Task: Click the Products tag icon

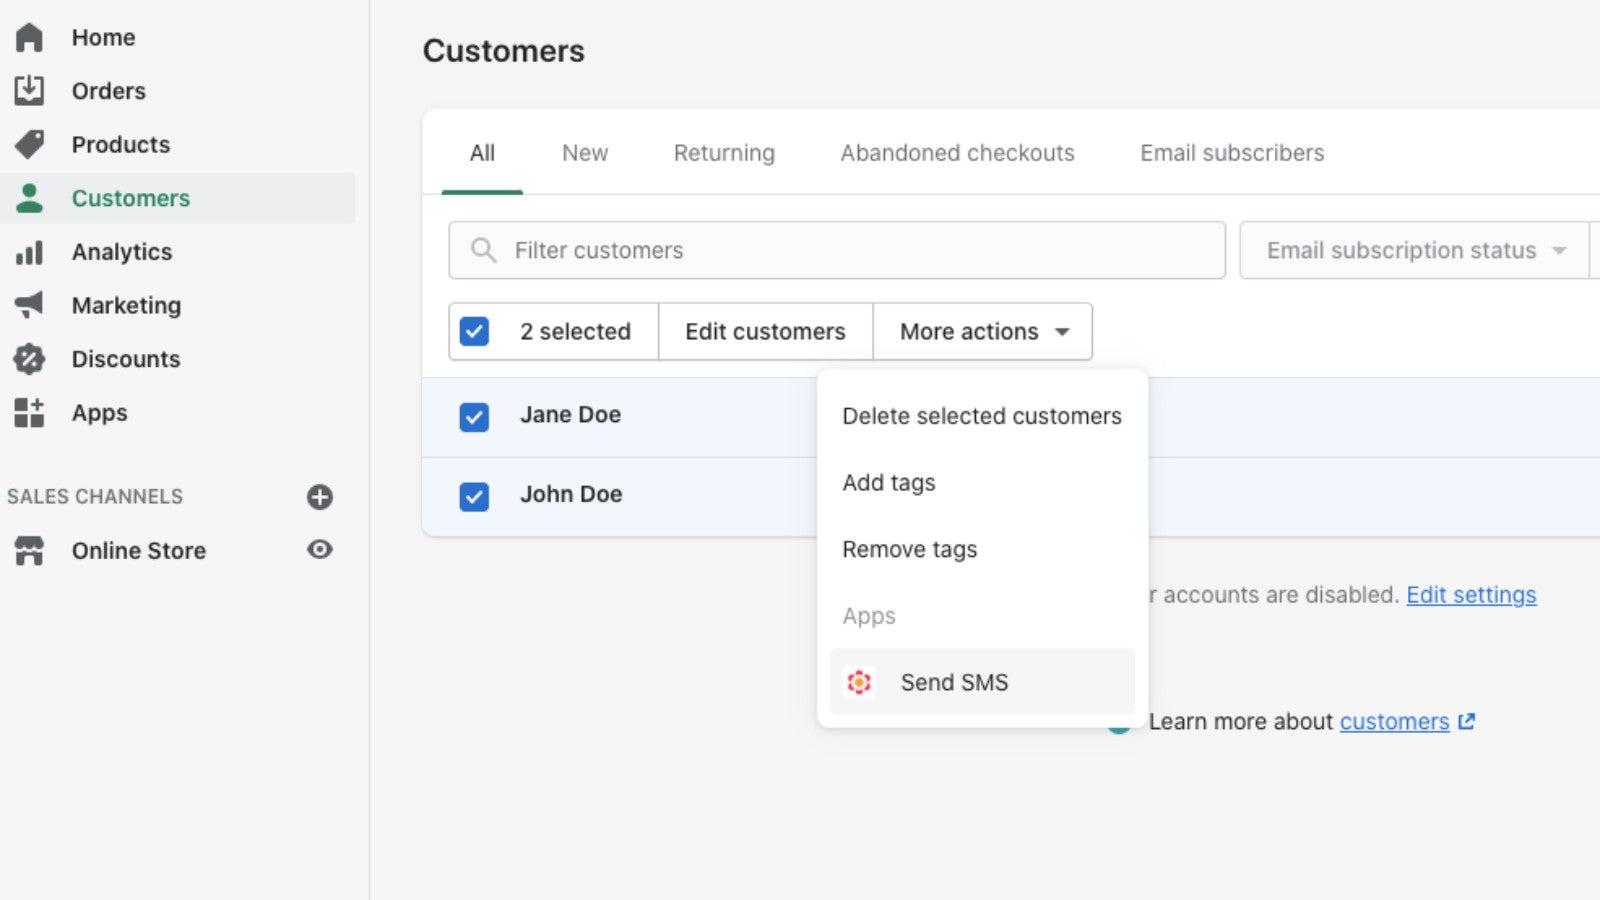Action: 30,144
